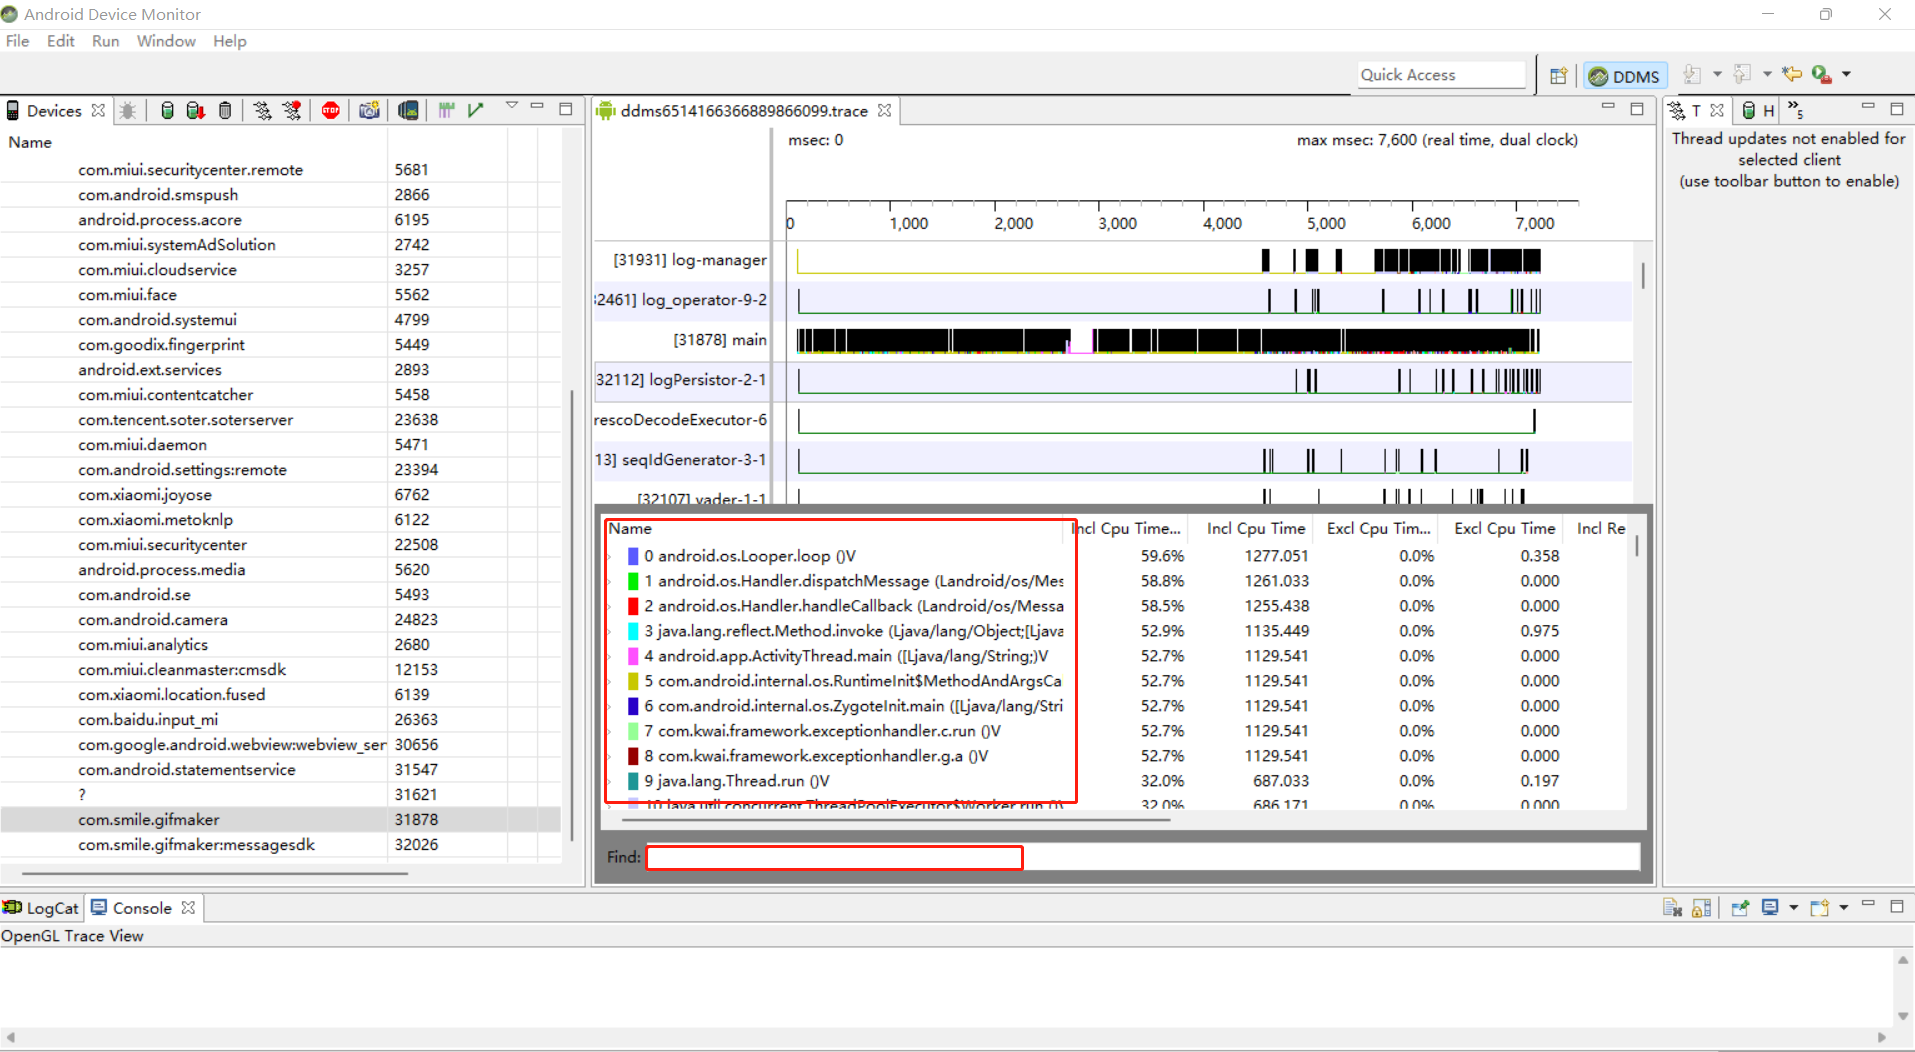
Task: Click the red swatch of Handler.handleCallback
Action: [x=633, y=606]
